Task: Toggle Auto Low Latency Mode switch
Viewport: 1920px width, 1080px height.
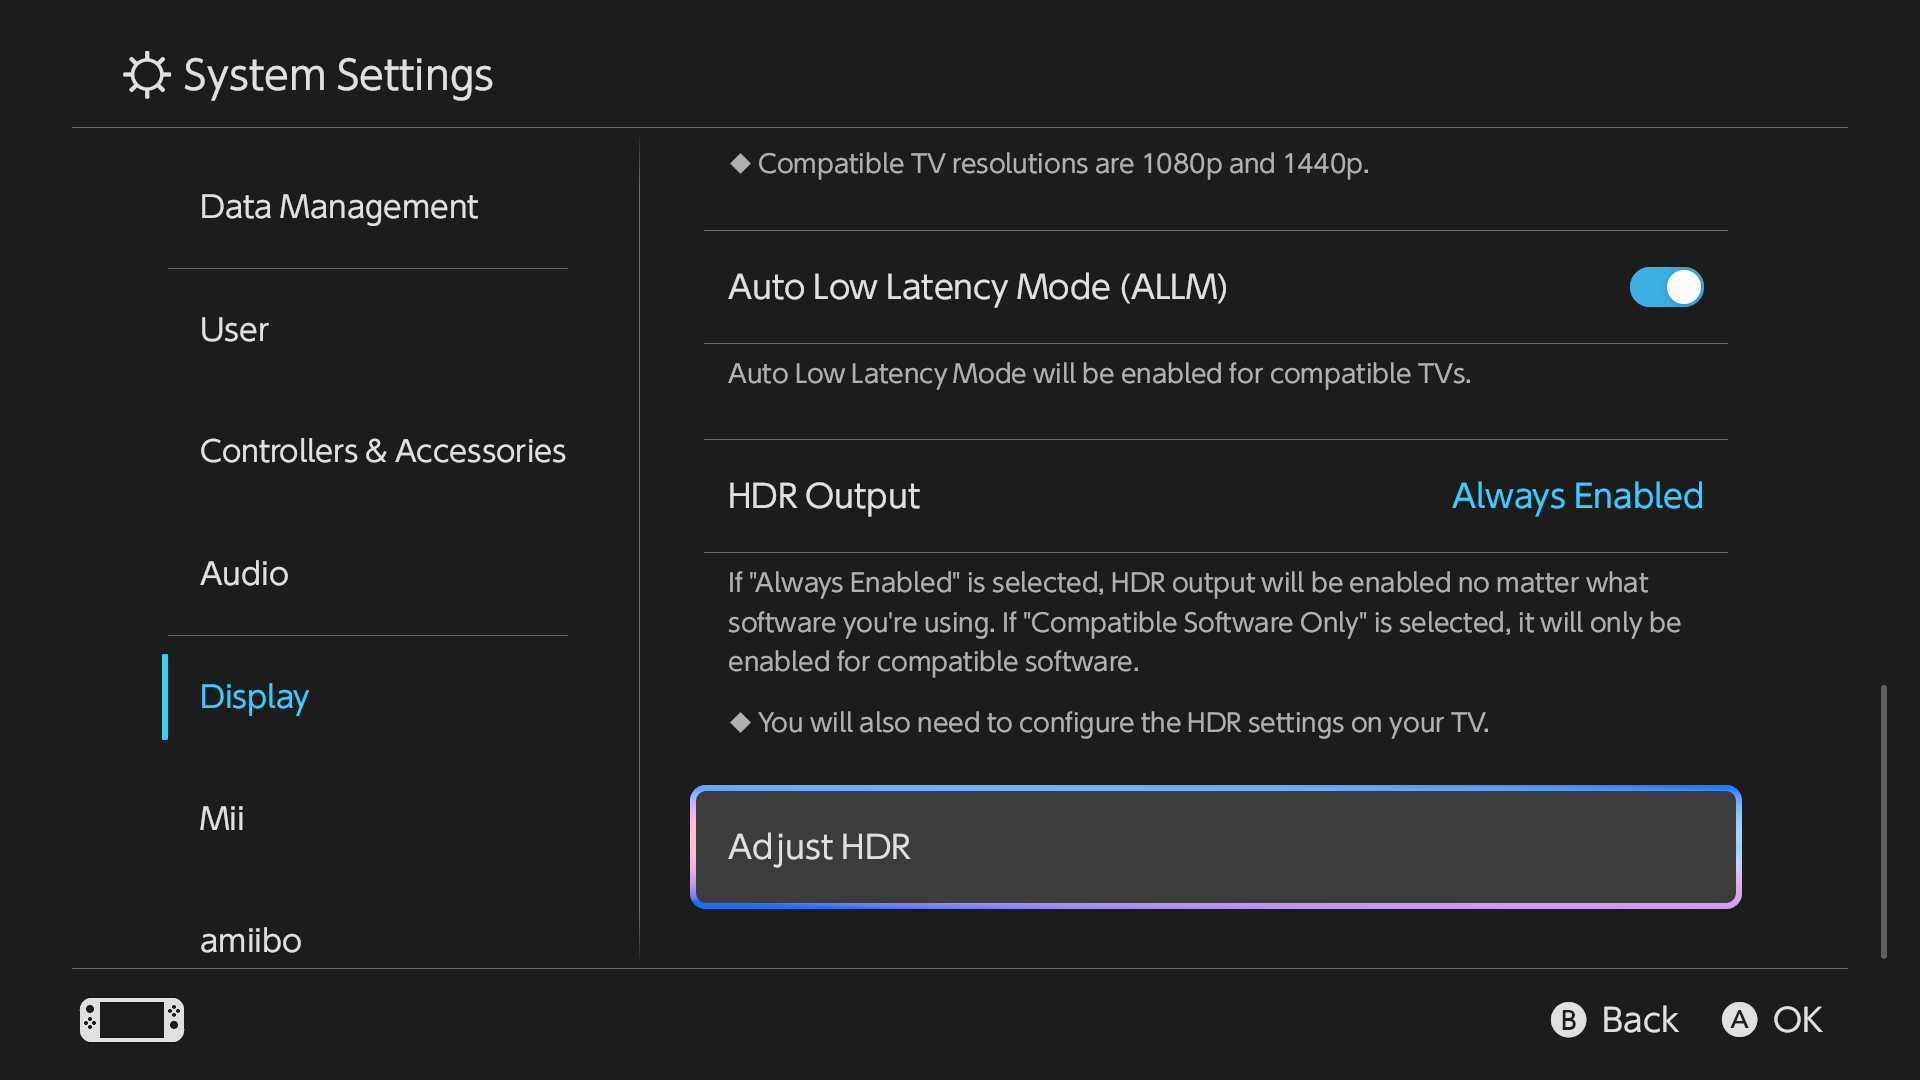Action: point(1666,287)
